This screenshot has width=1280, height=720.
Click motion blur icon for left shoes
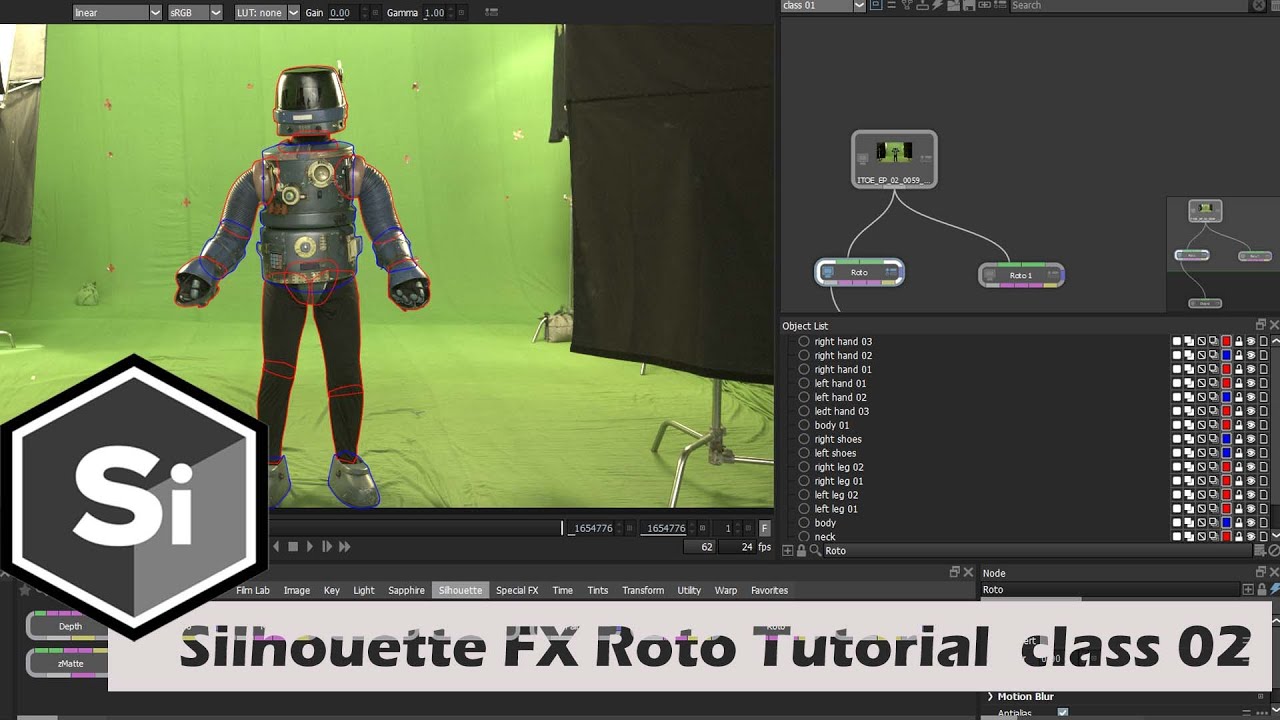[1214, 453]
